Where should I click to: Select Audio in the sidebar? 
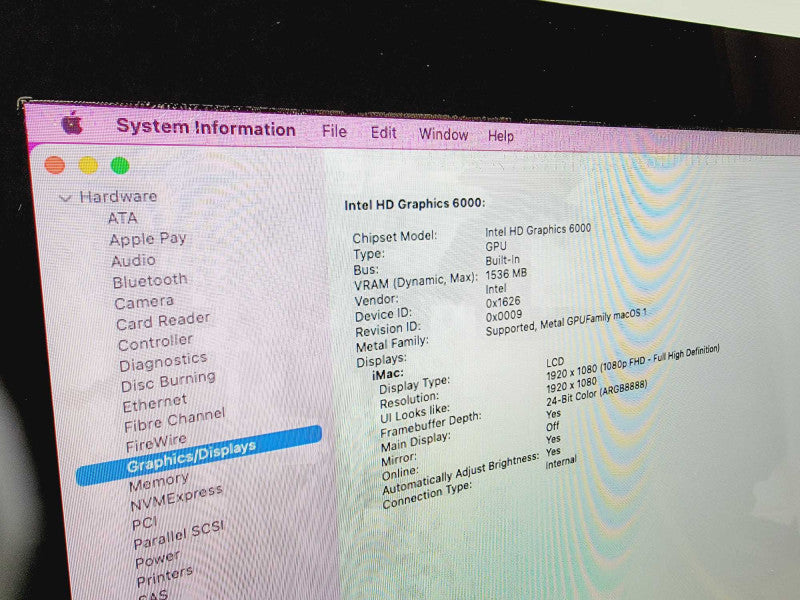point(133,261)
